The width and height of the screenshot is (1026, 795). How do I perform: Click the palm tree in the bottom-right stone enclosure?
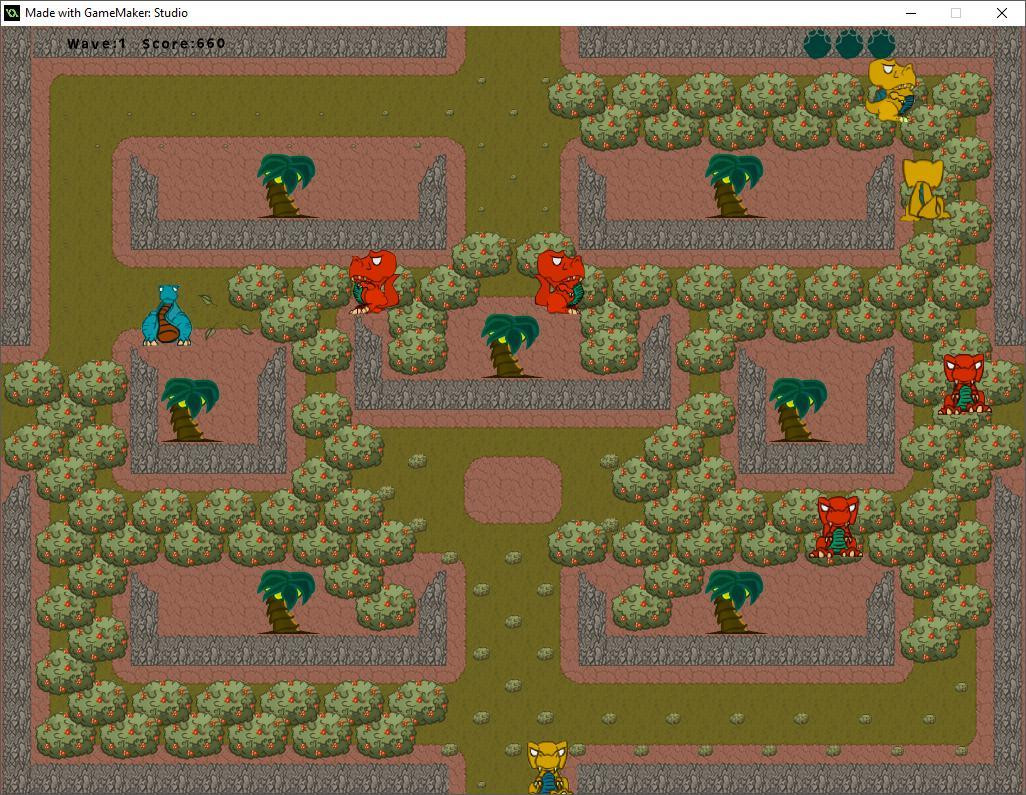click(x=734, y=602)
